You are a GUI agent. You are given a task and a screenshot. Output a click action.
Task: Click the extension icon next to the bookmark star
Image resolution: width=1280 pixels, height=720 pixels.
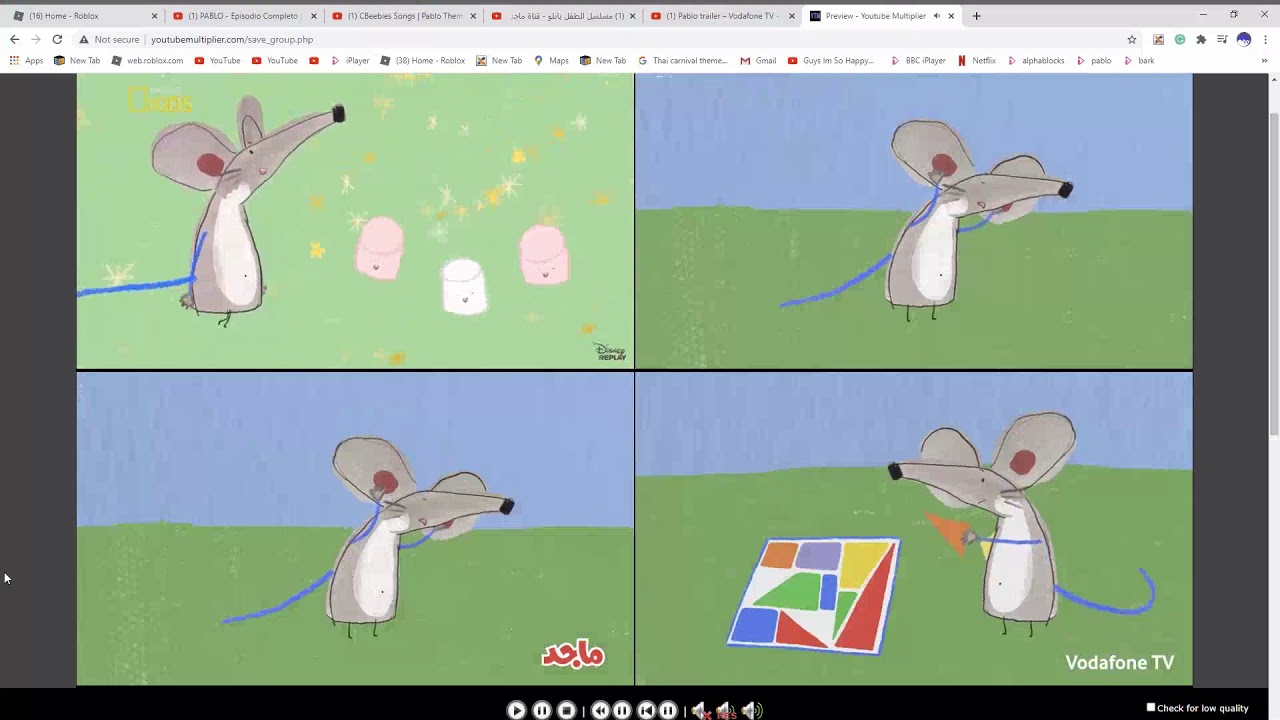[1158, 39]
